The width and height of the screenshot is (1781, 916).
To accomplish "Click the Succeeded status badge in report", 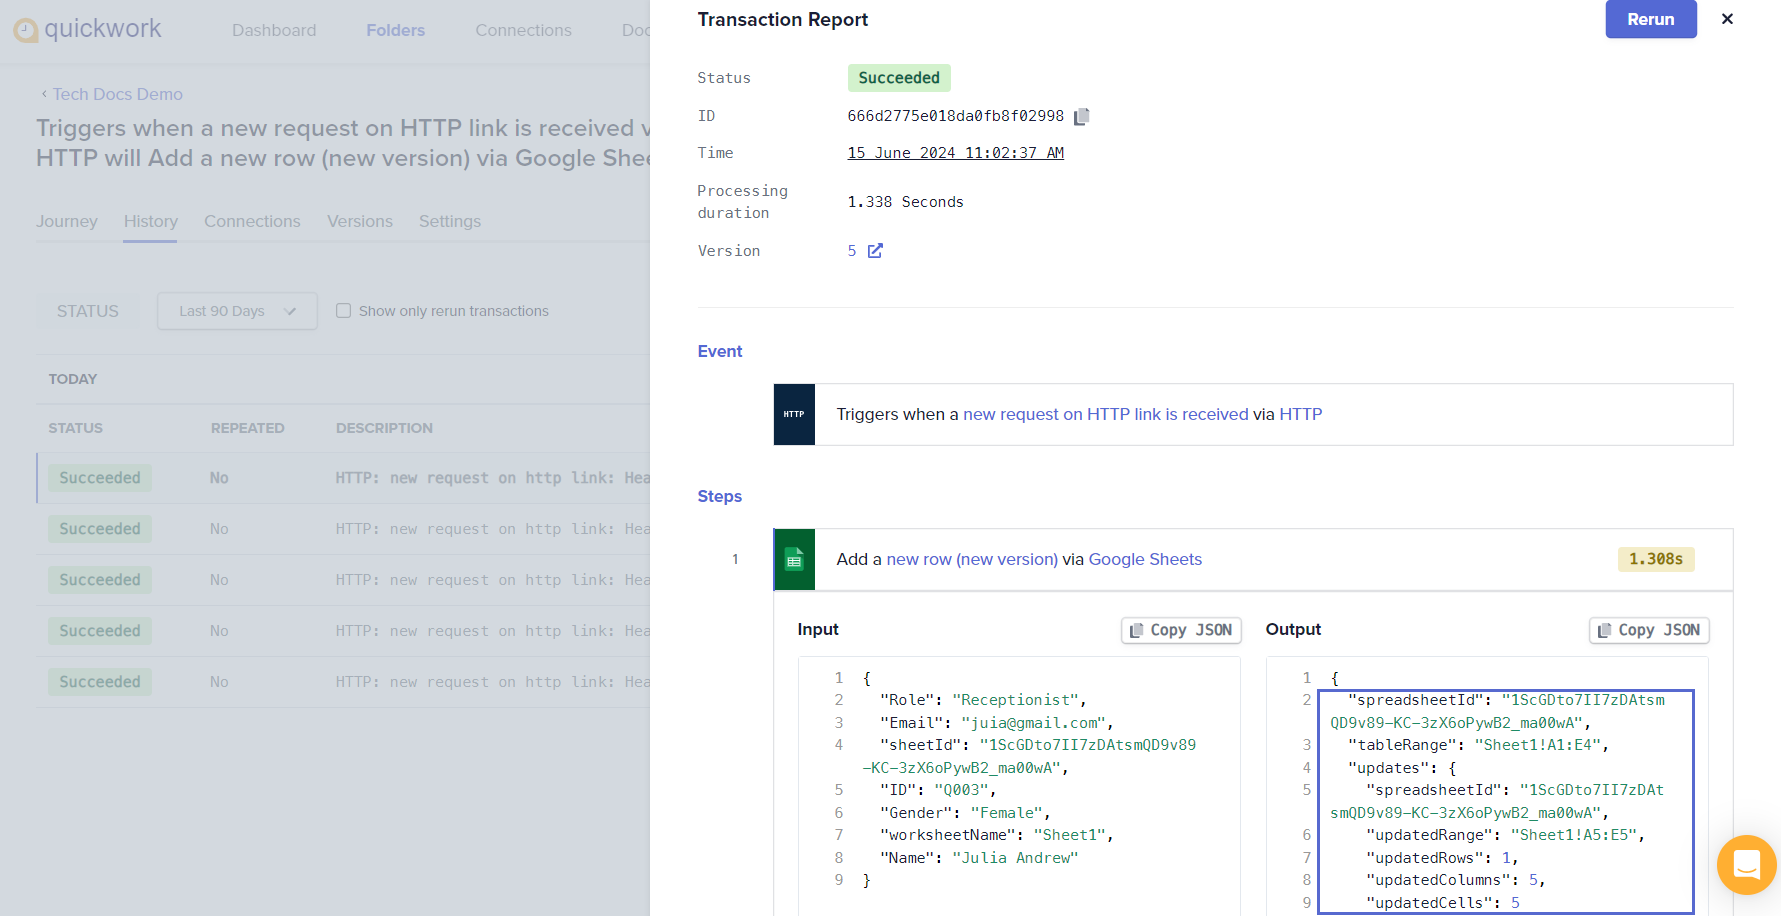I will (899, 78).
